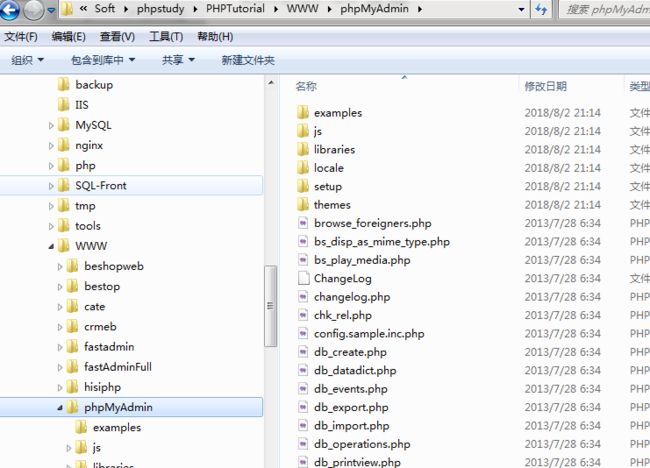The height and width of the screenshot is (468, 650).
Task: Click the Soft breadcrumb in address bar
Action: 104,9
